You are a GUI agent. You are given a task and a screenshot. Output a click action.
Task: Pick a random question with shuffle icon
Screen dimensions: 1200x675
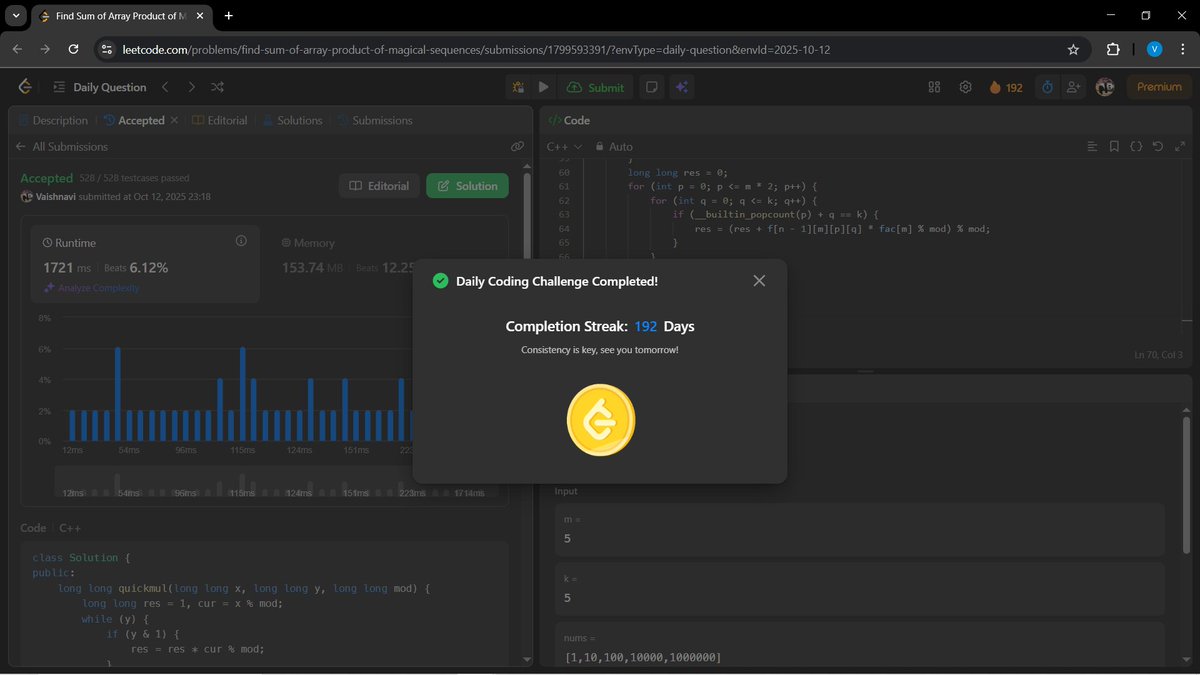[x=218, y=87]
